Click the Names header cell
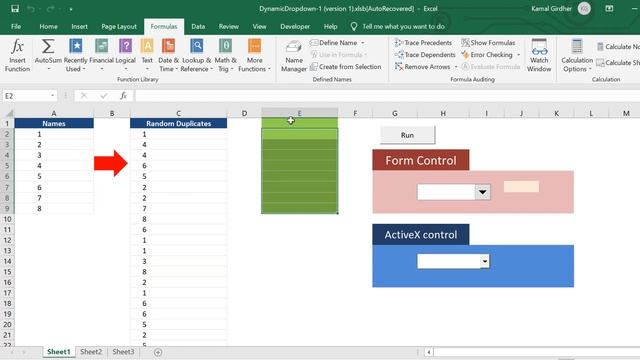Screen dimensions: 640x360 point(54,123)
